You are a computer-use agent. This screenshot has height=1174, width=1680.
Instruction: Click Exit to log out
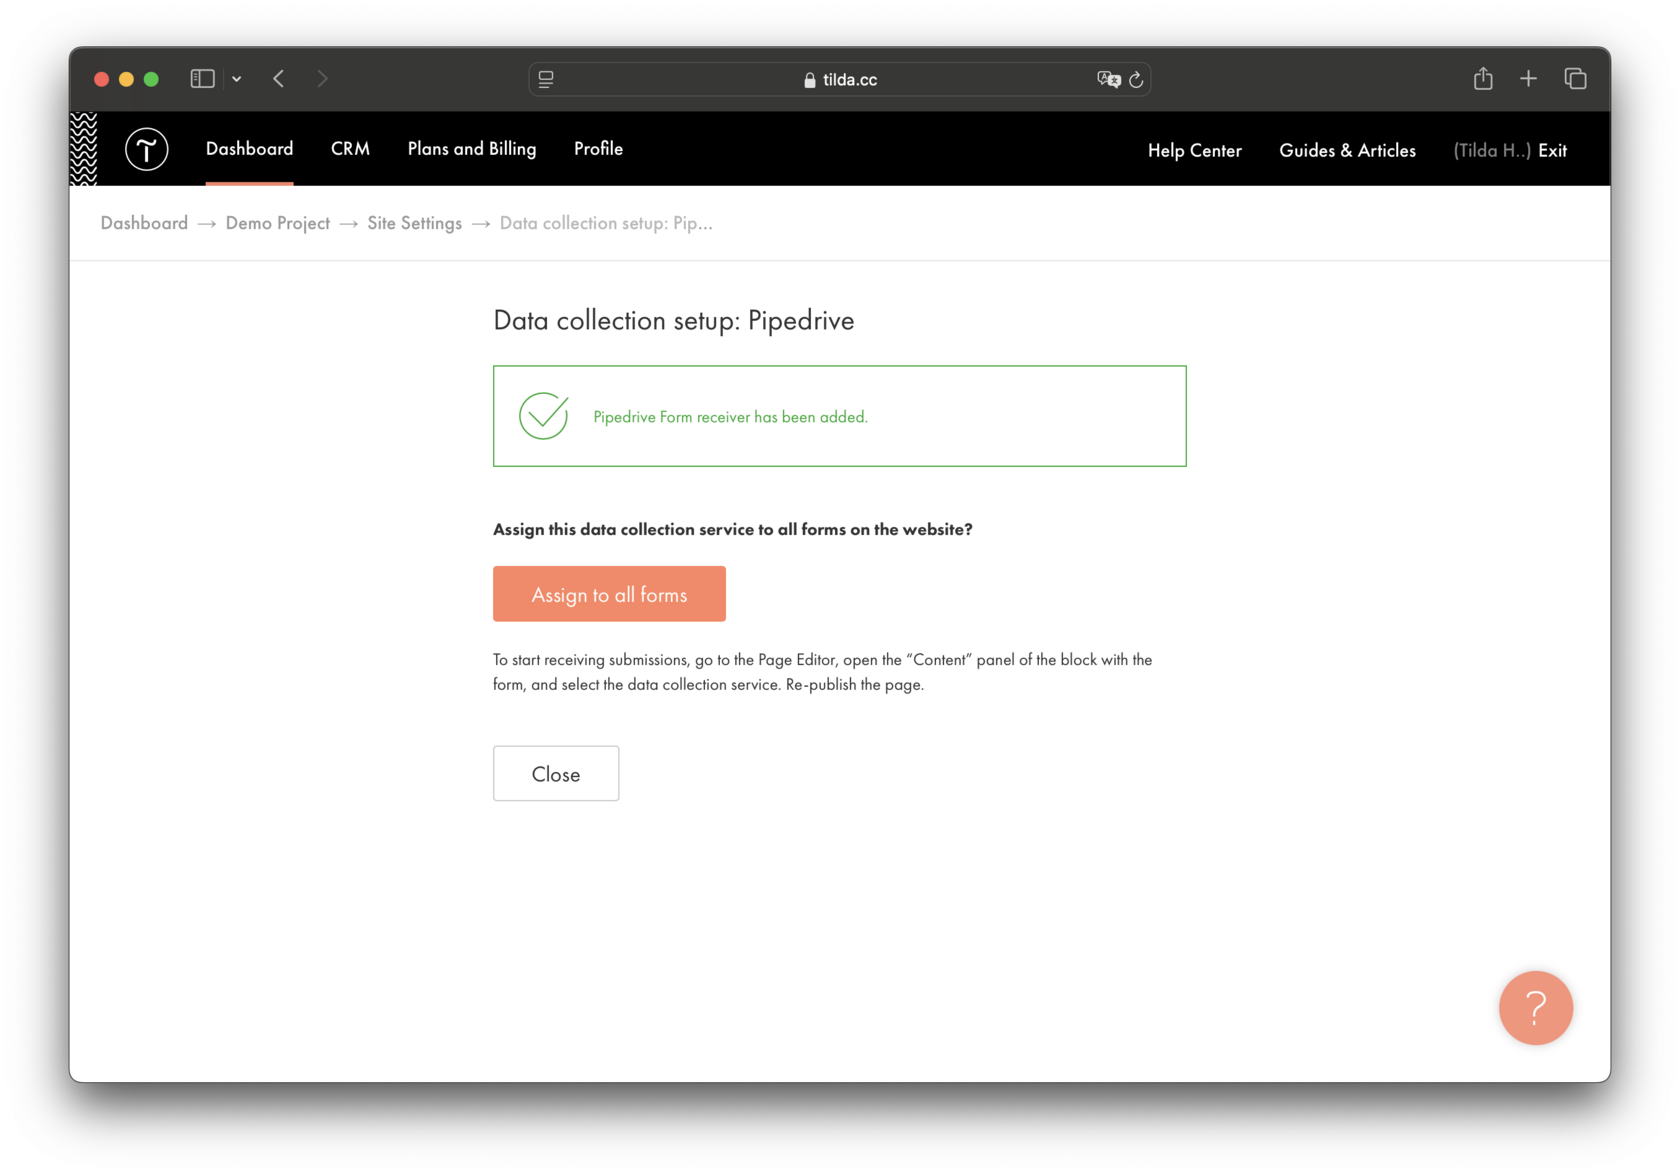coord(1552,150)
